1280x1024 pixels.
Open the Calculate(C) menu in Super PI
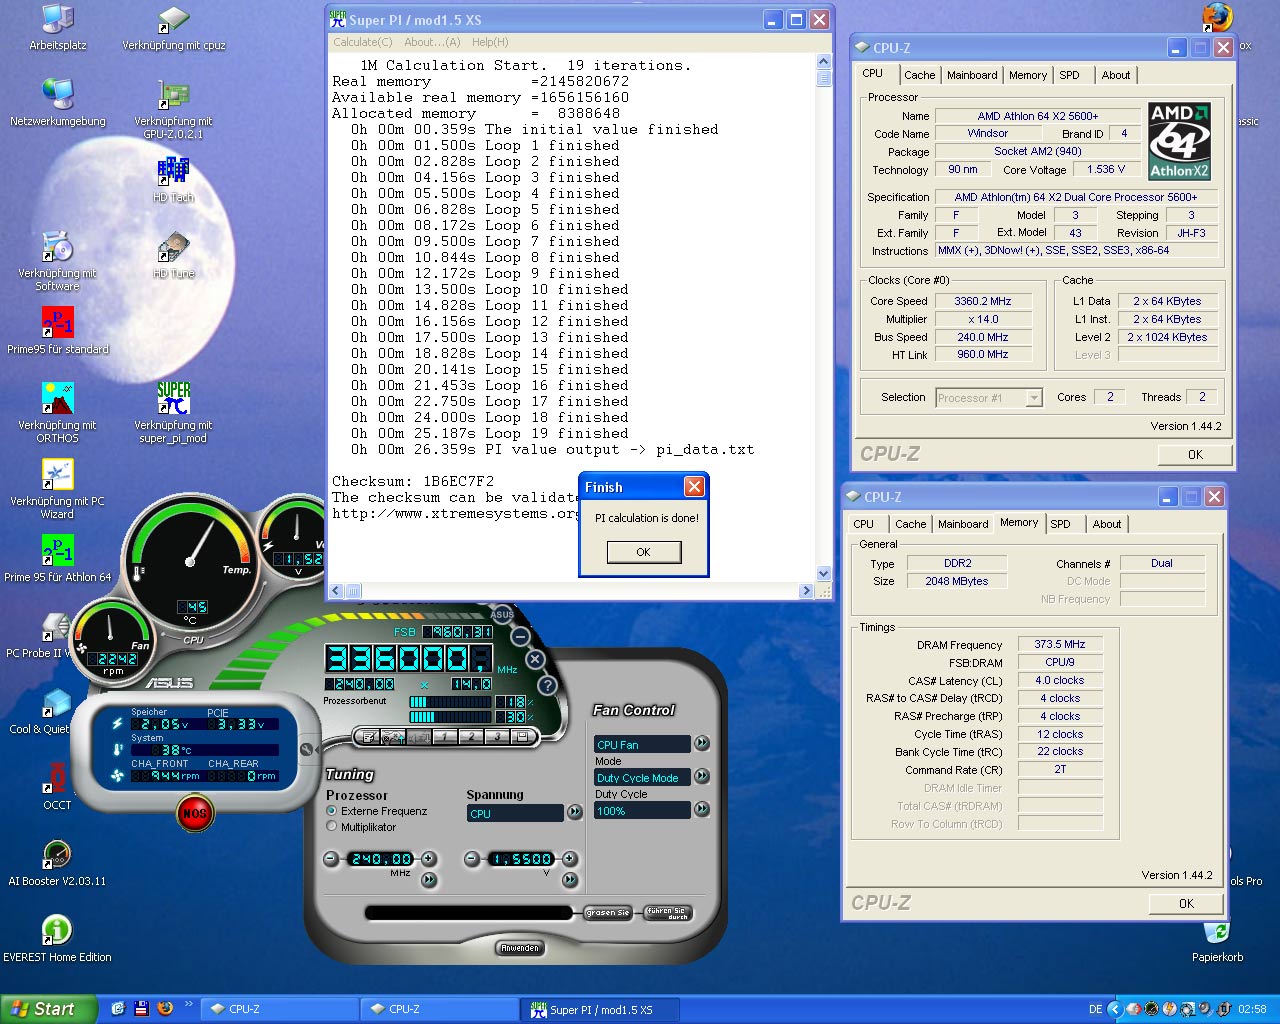(362, 42)
